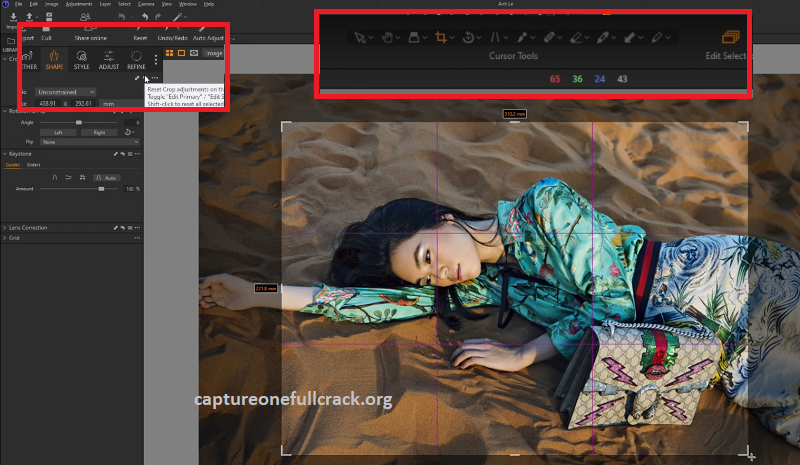
Task: Open the Help menu
Action: click(x=209, y=4)
